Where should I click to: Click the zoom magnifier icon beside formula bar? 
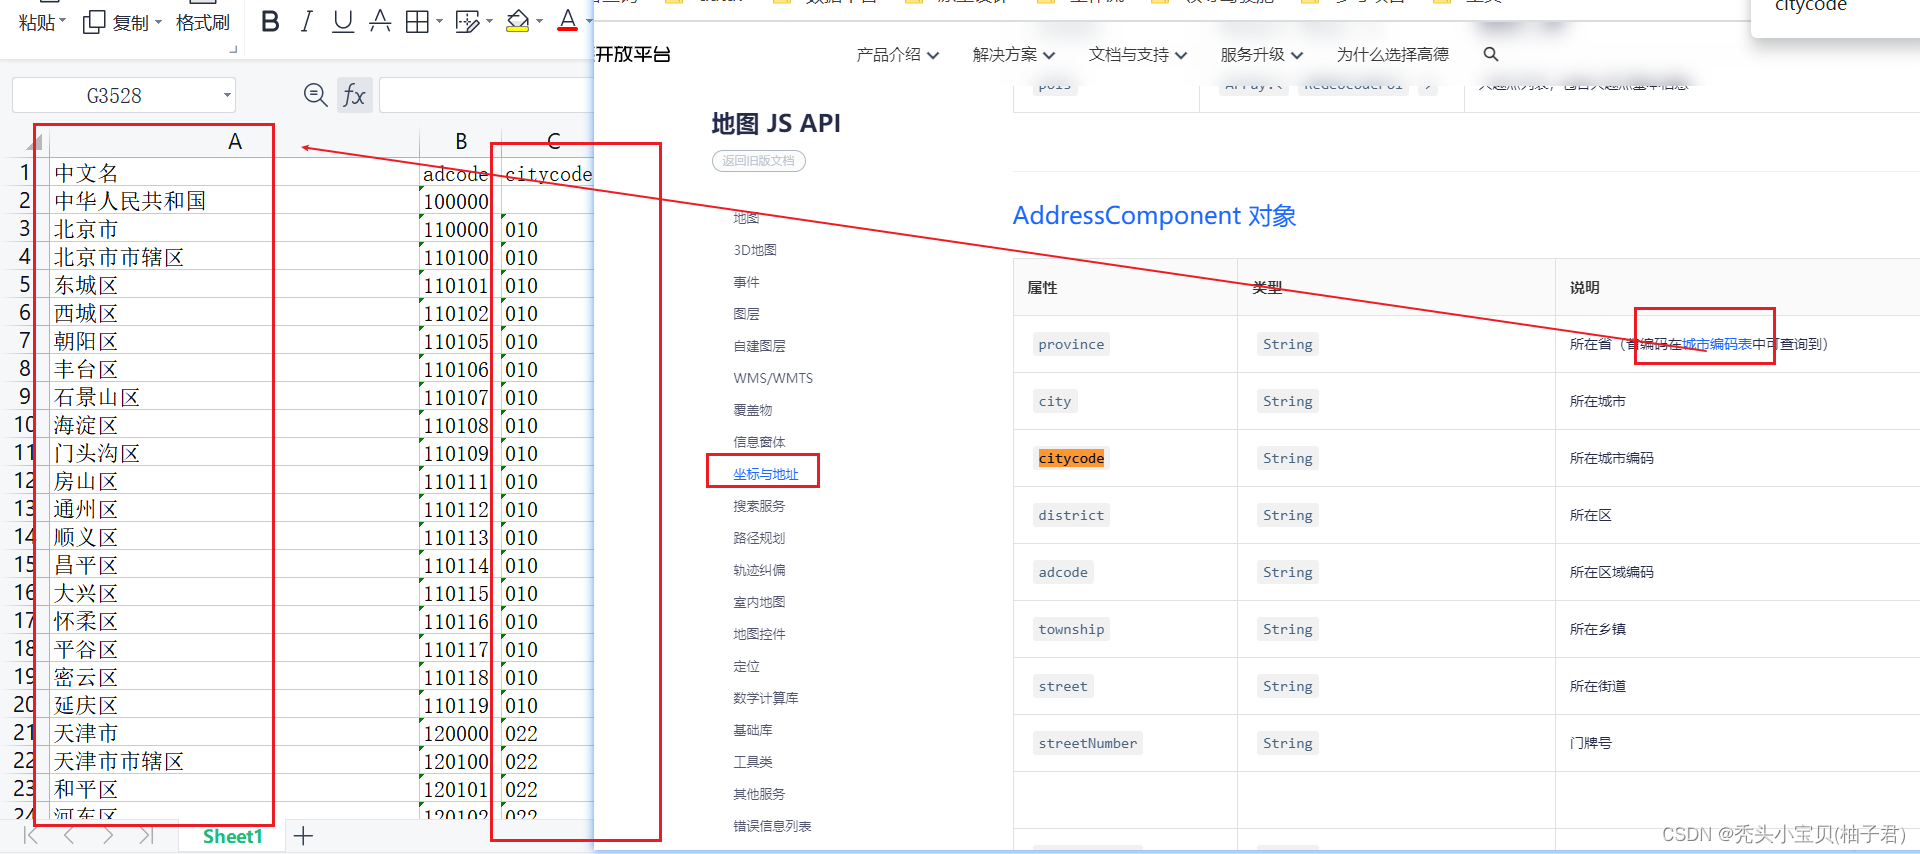tap(316, 95)
